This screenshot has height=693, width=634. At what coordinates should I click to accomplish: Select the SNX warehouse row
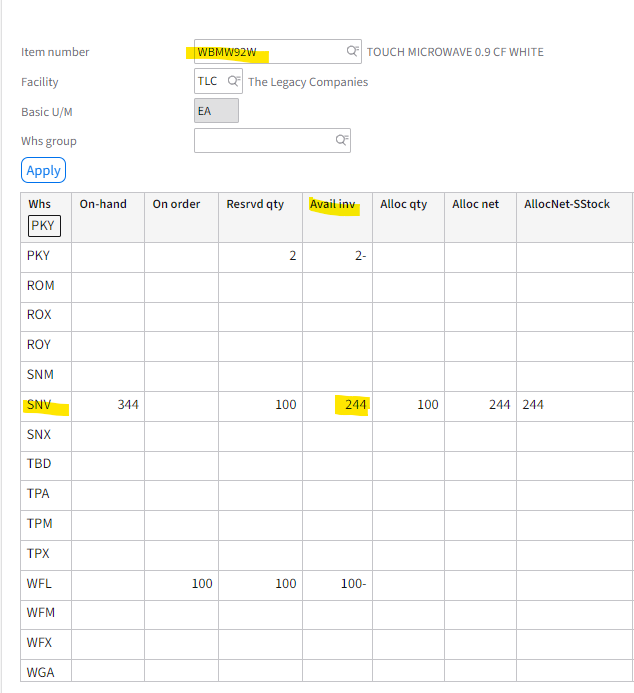(x=326, y=436)
